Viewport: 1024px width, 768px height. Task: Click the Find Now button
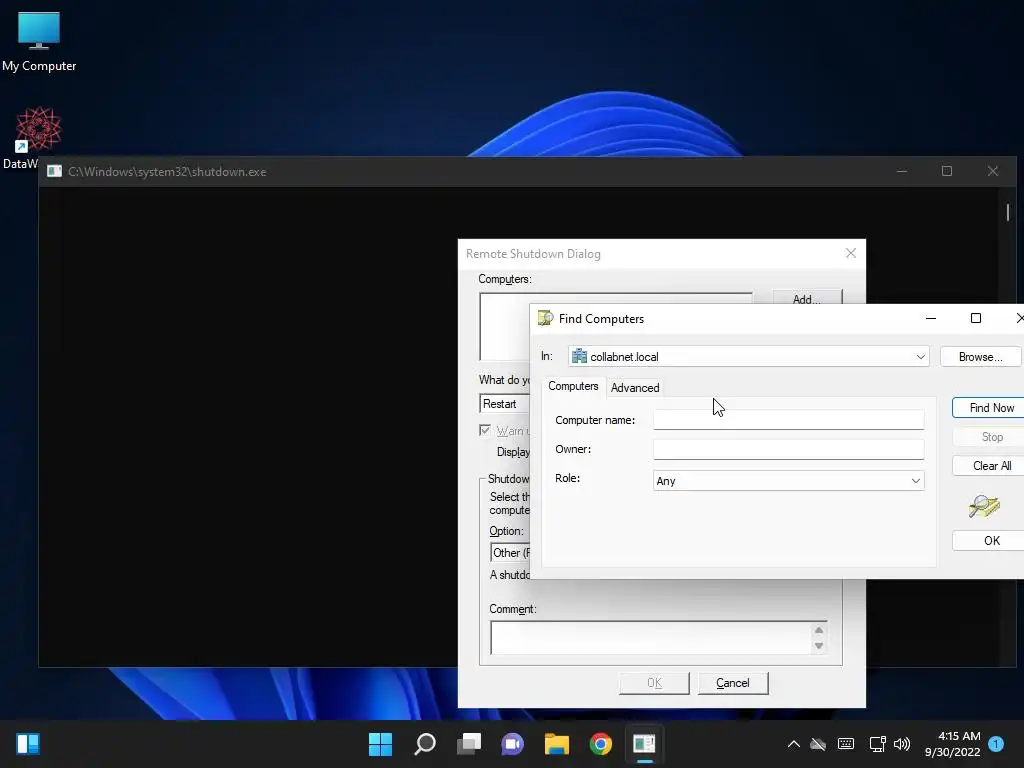(988, 408)
